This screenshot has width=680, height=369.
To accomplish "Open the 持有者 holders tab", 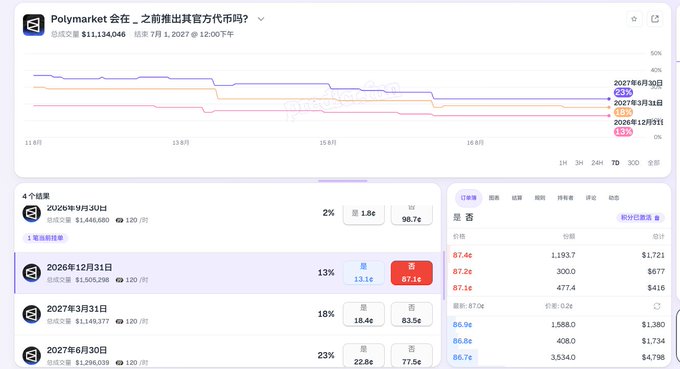I will [x=566, y=198].
